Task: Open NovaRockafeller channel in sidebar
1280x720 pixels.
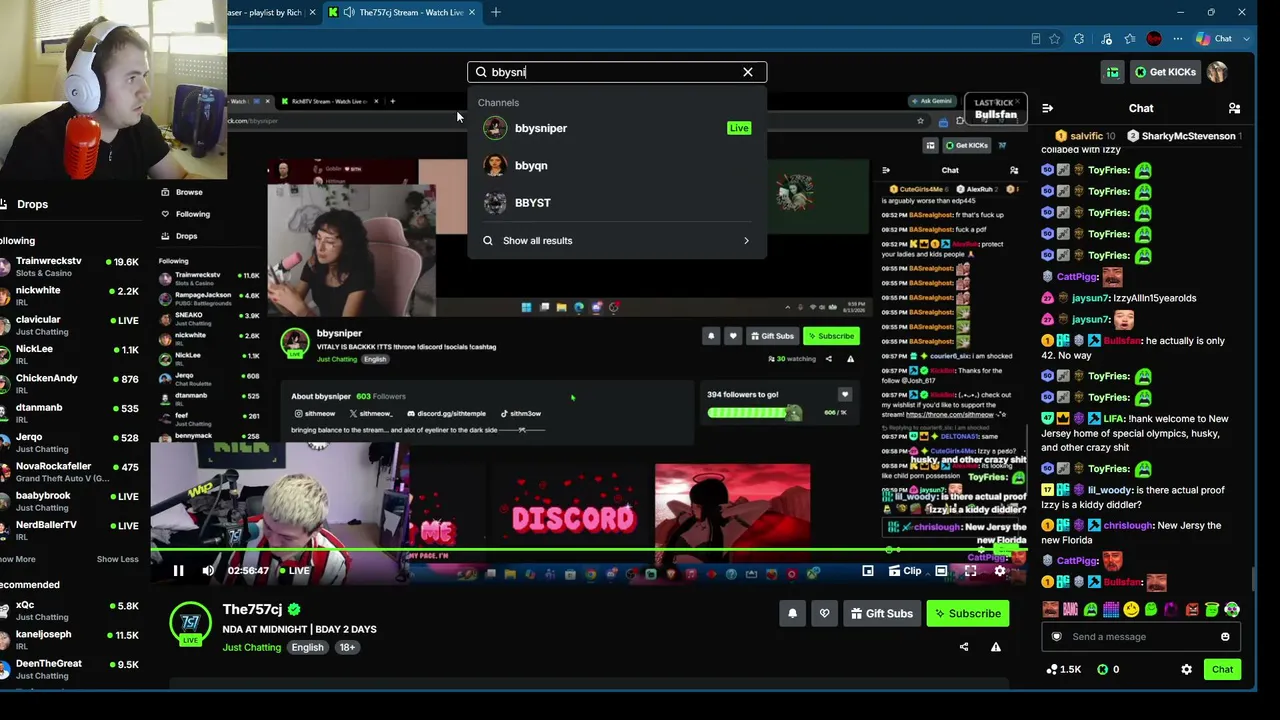Action: pos(69,471)
